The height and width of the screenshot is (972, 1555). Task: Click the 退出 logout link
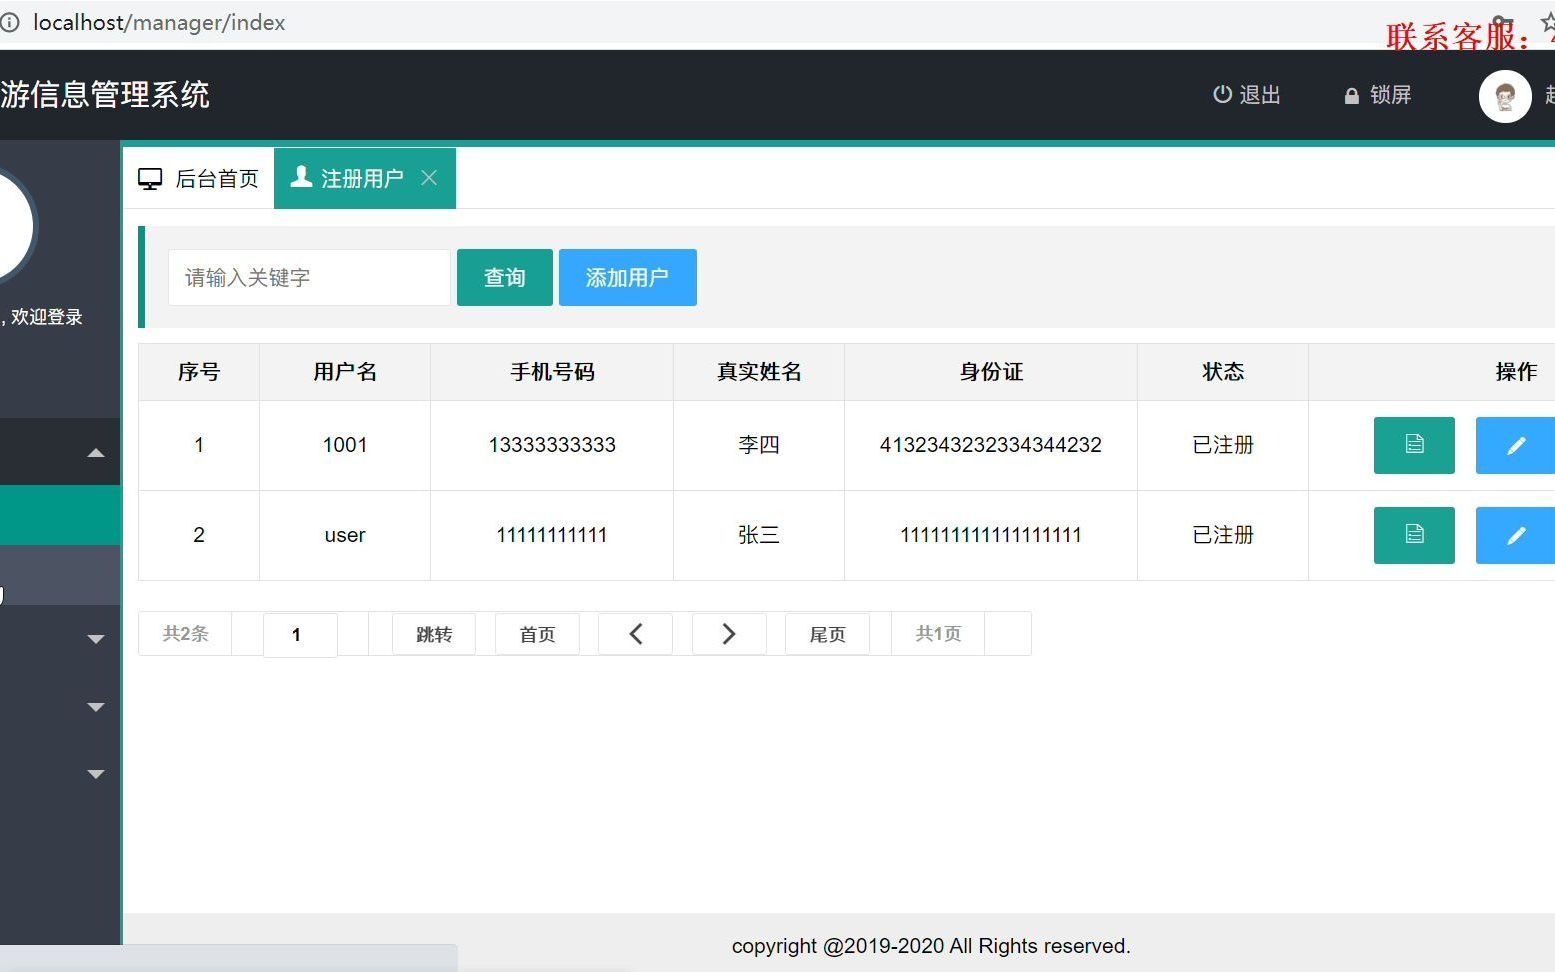pyautogui.click(x=1247, y=95)
